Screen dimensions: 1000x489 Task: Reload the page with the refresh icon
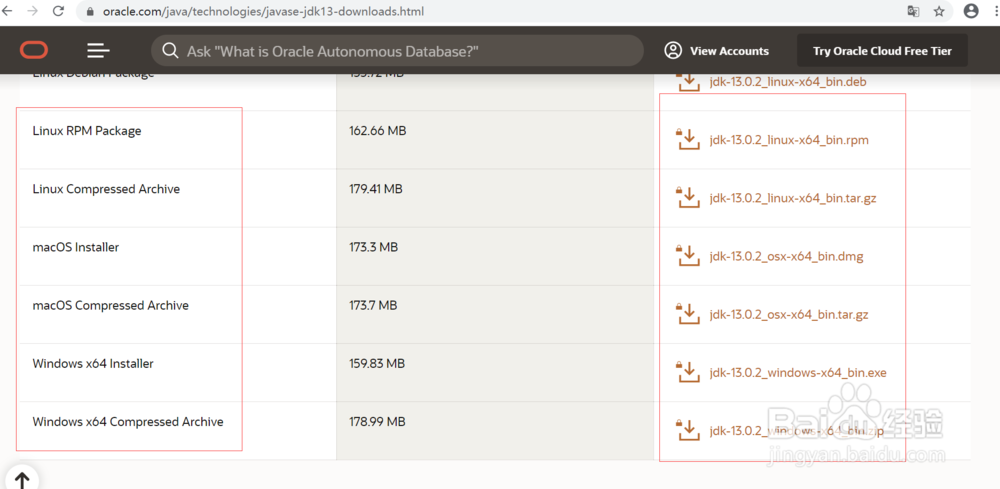click(58, 11)
